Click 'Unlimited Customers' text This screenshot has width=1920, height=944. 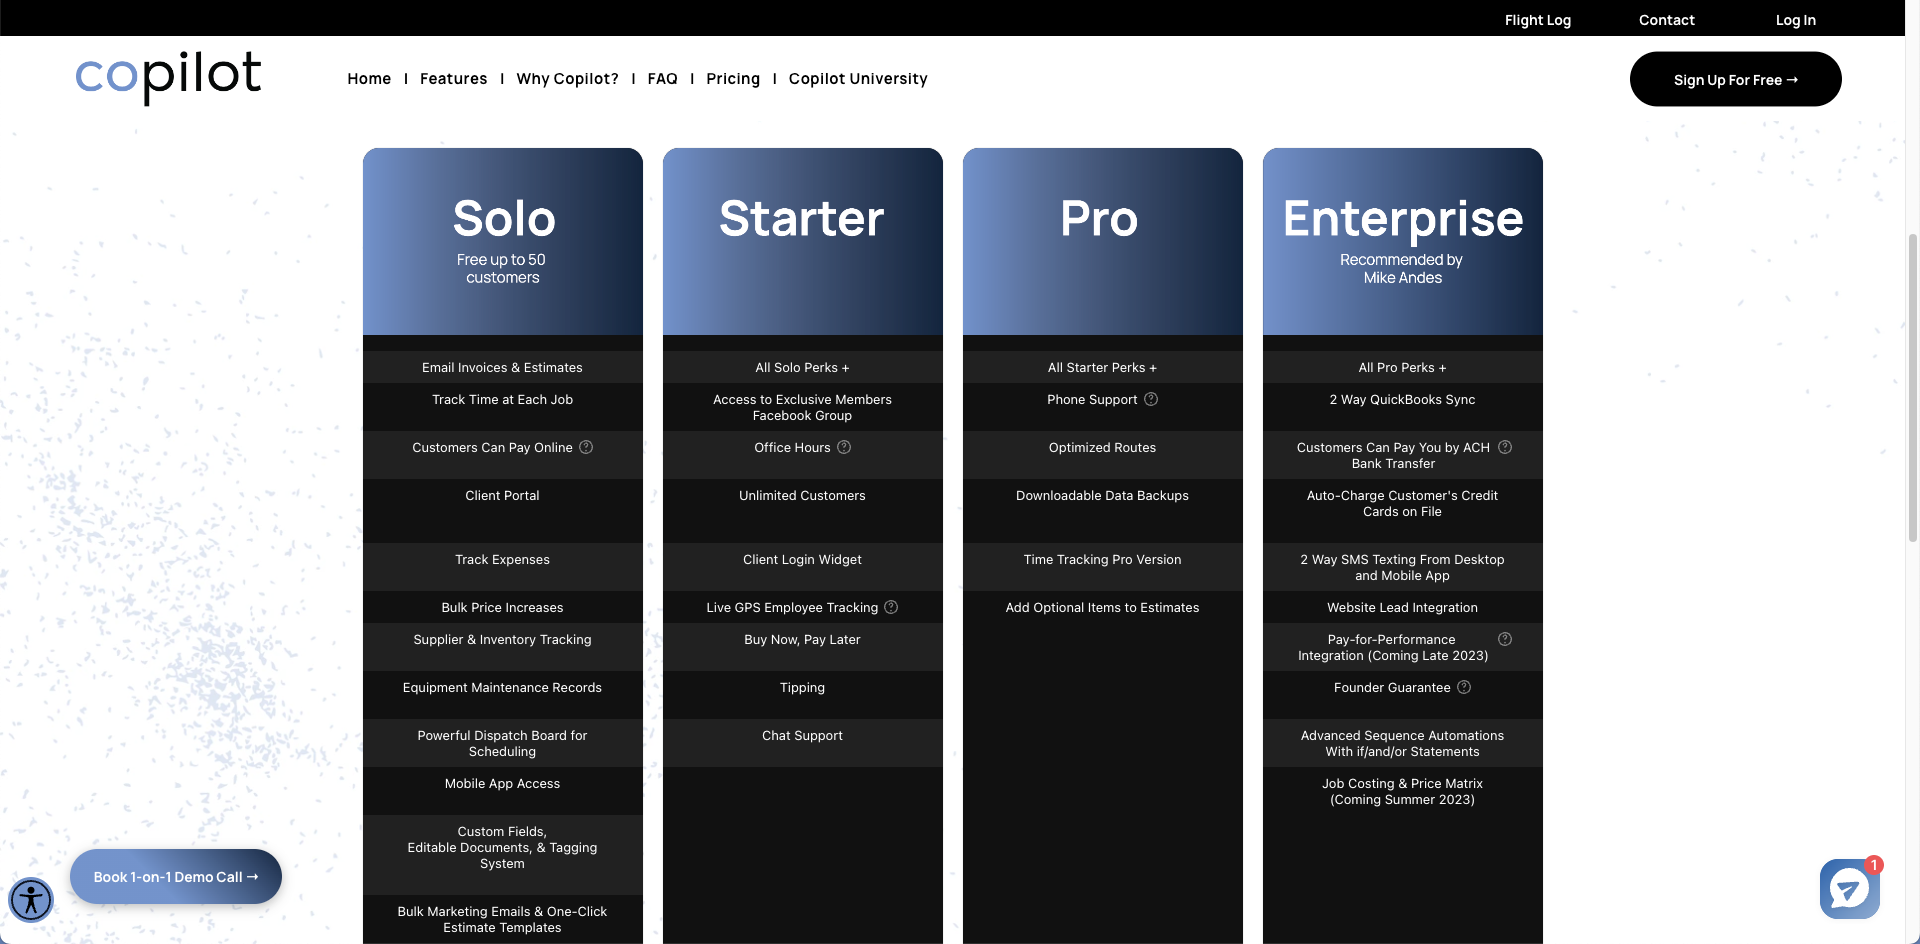click(802, 495)
